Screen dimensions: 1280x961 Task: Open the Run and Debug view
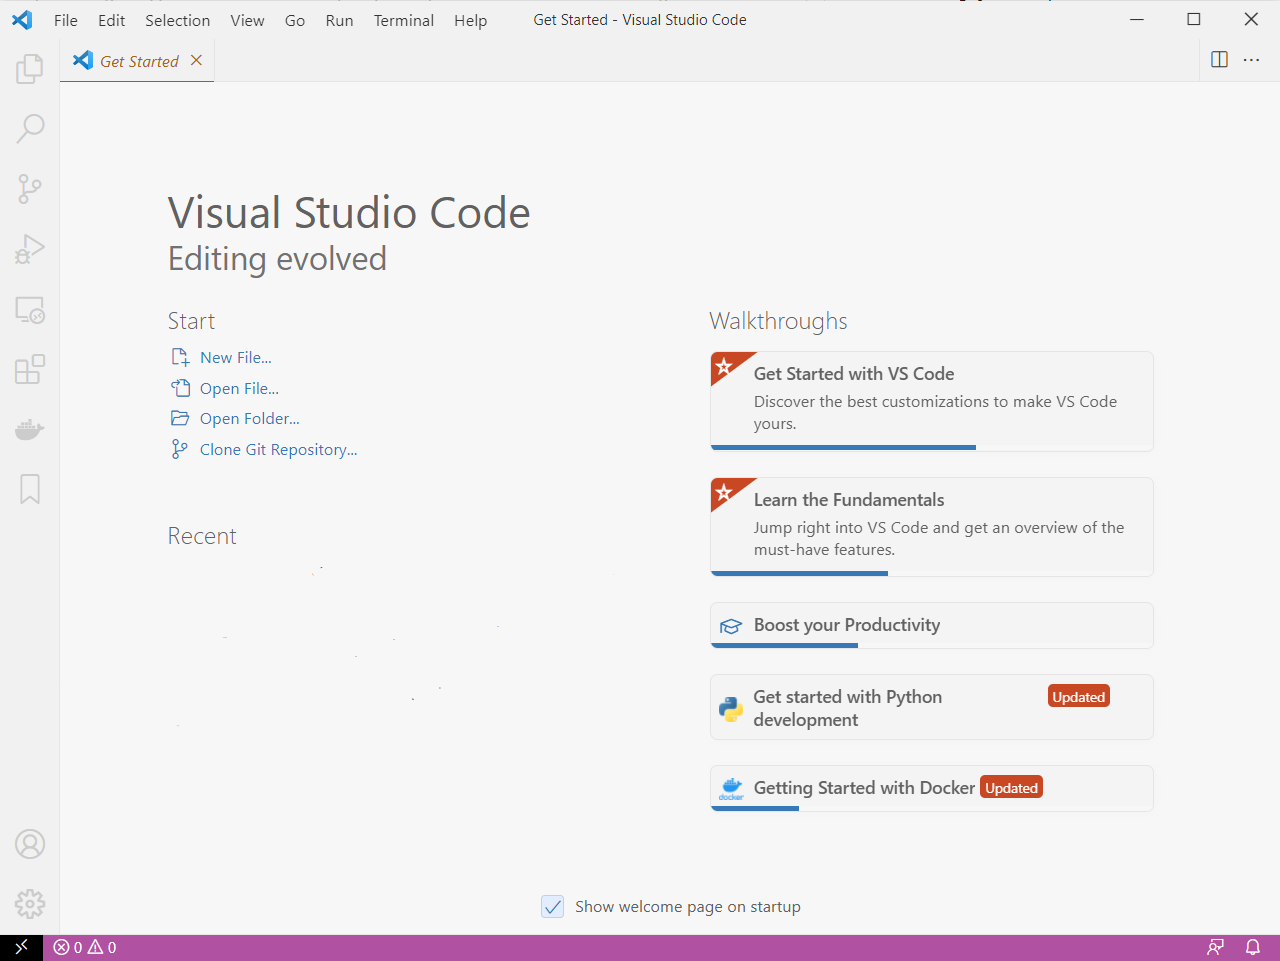point(30,249)
